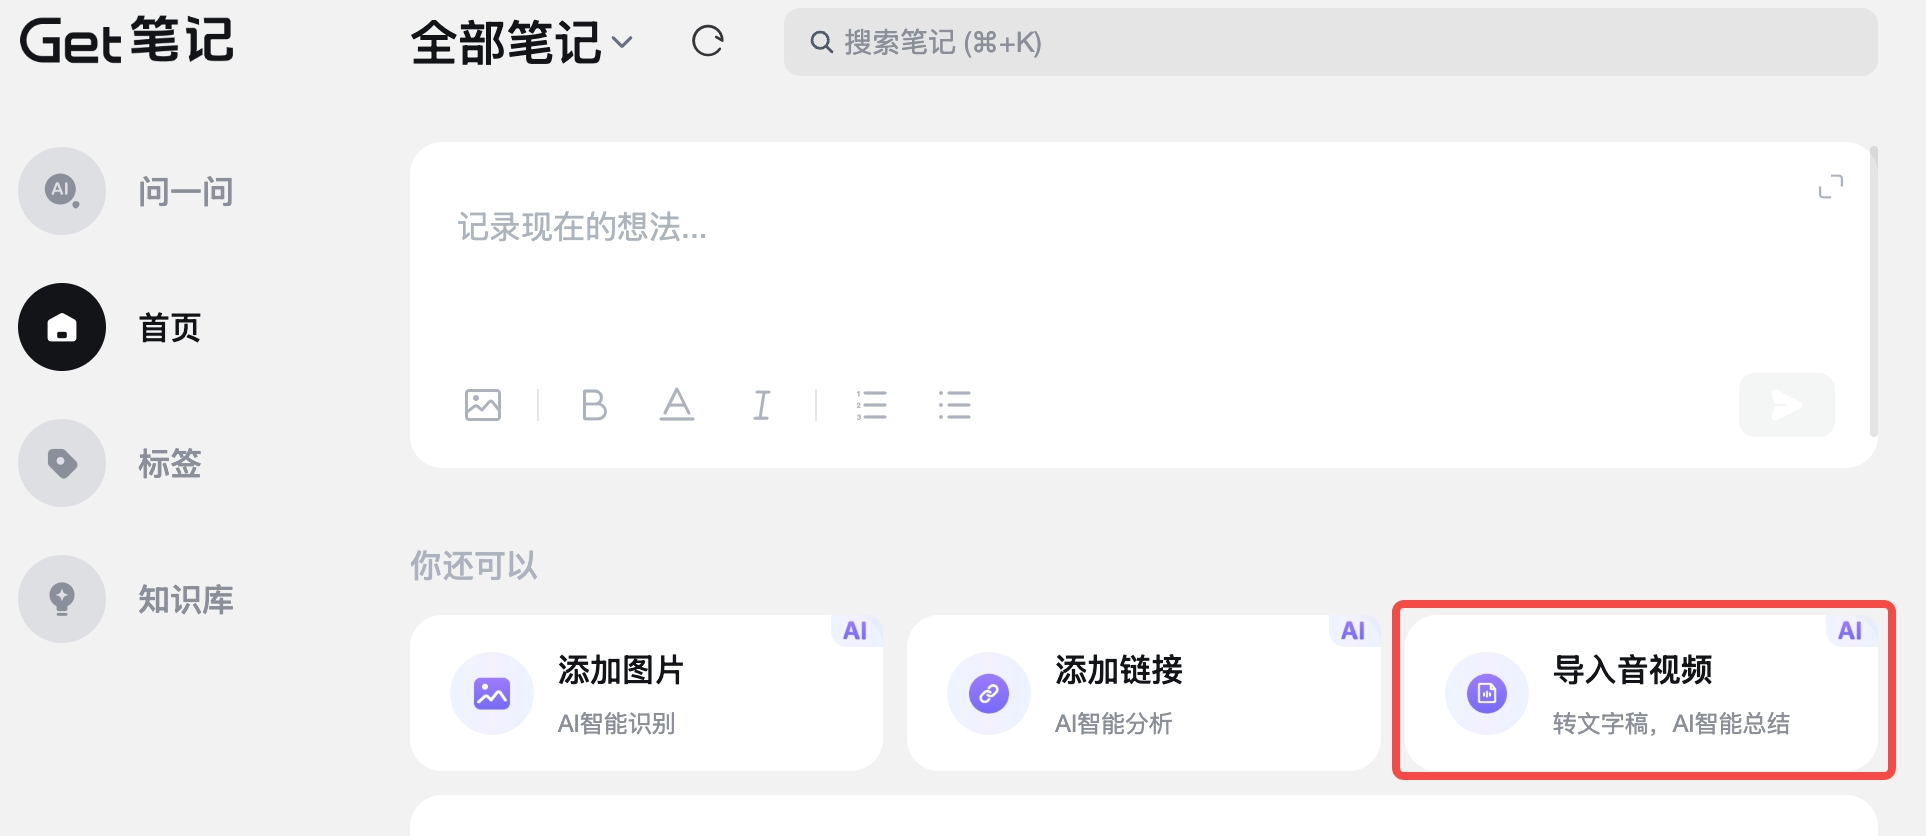The image size is (1926, 836).
Task: Click the refresh notes icon
Action: tap(707, 42)
